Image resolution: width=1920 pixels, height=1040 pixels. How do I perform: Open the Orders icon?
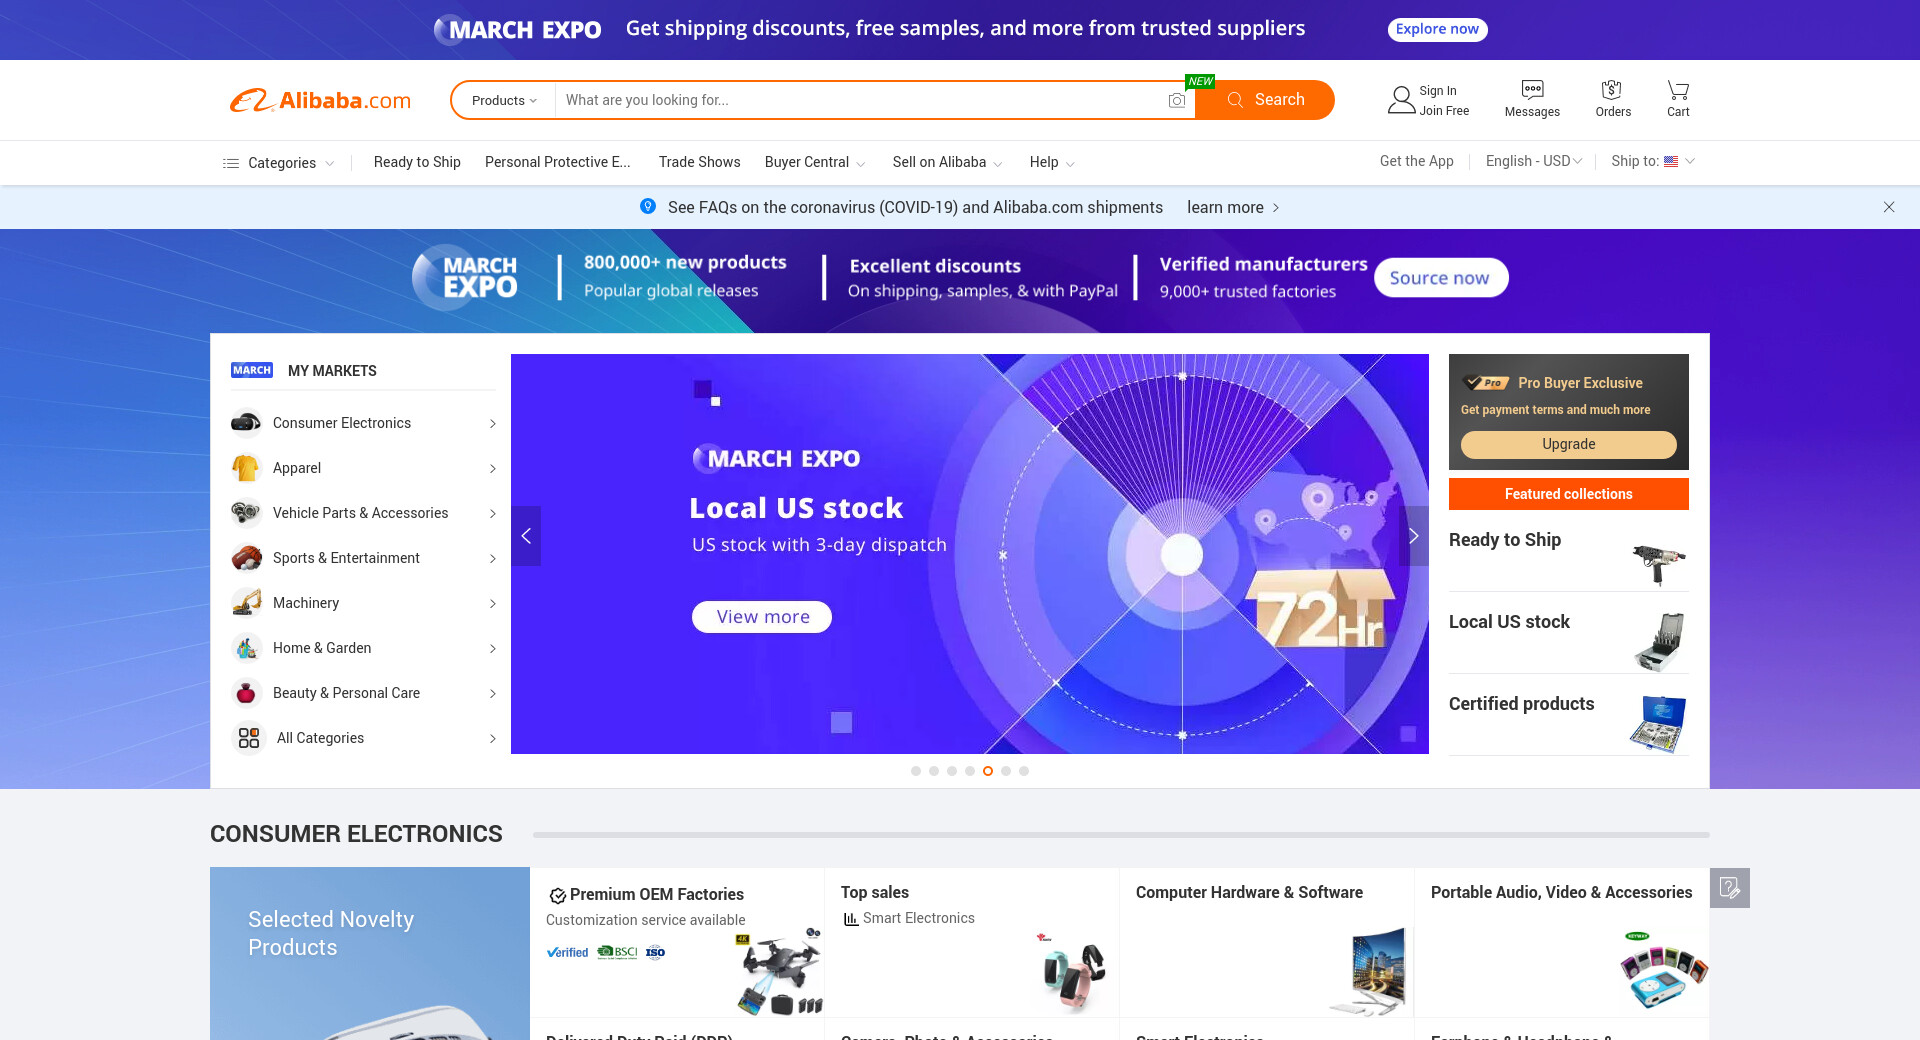click(x=1612, y=90)
